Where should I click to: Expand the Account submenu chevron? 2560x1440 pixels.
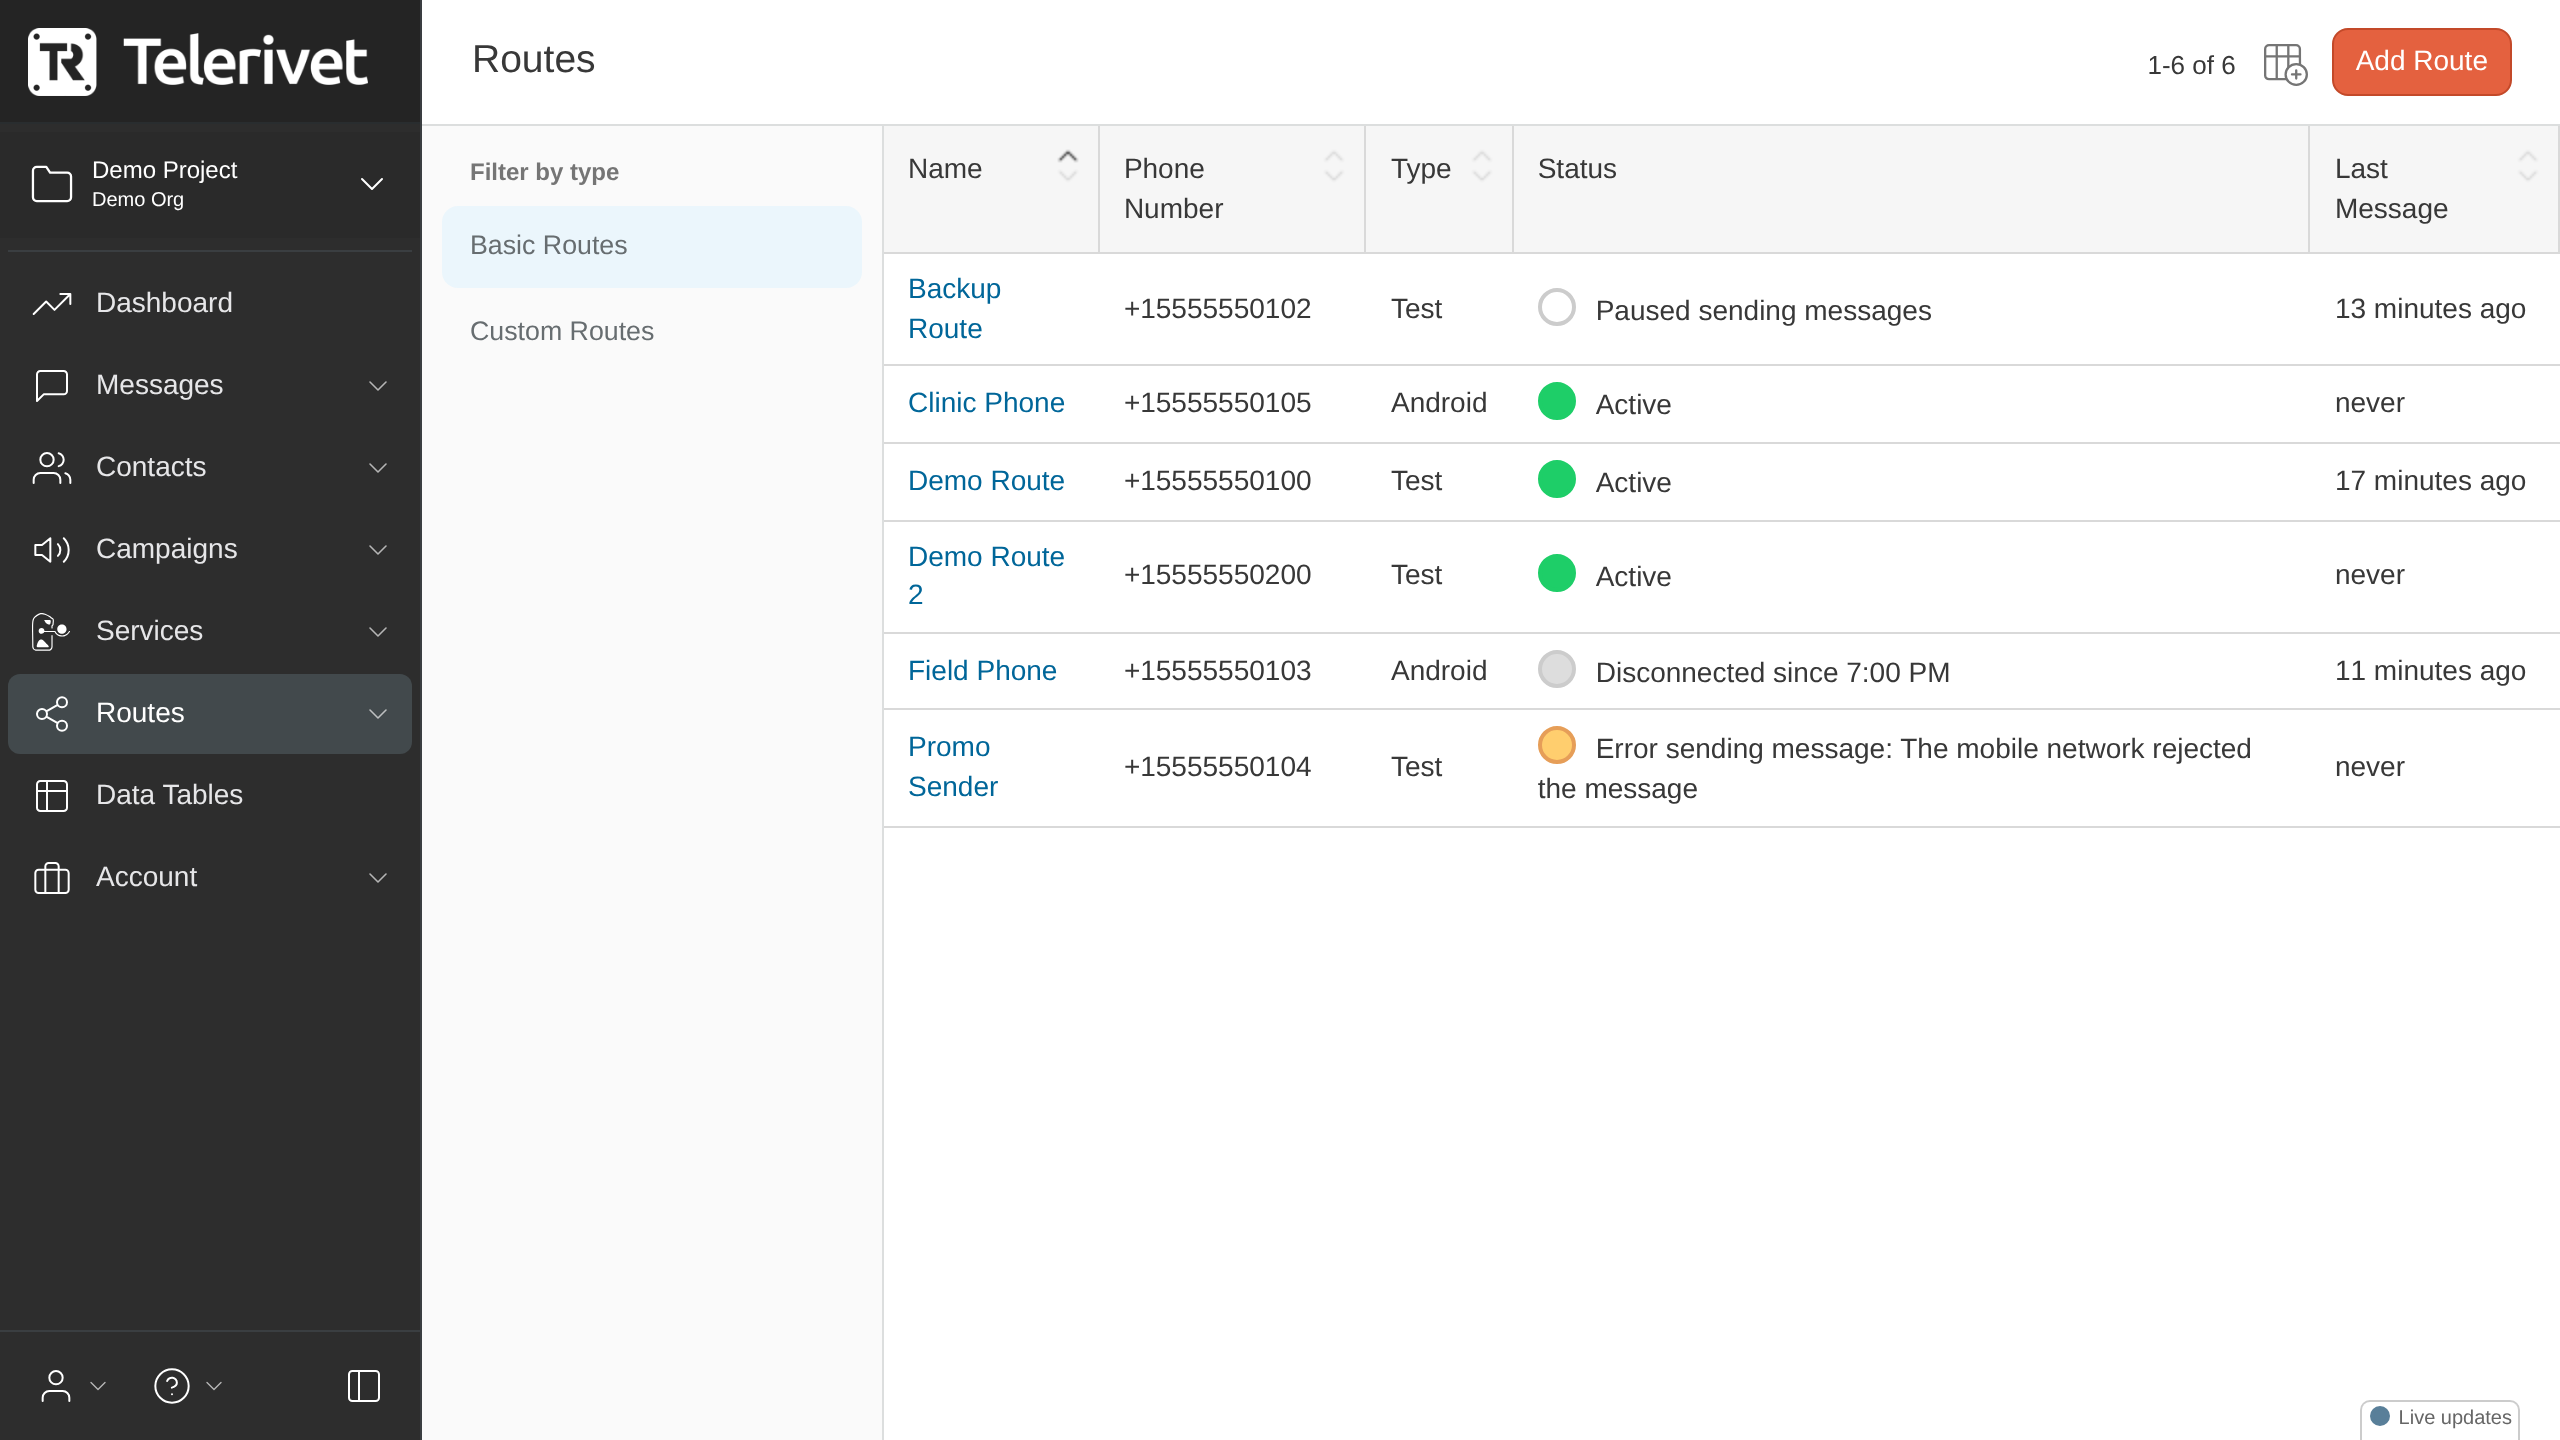tap(378, 878)
